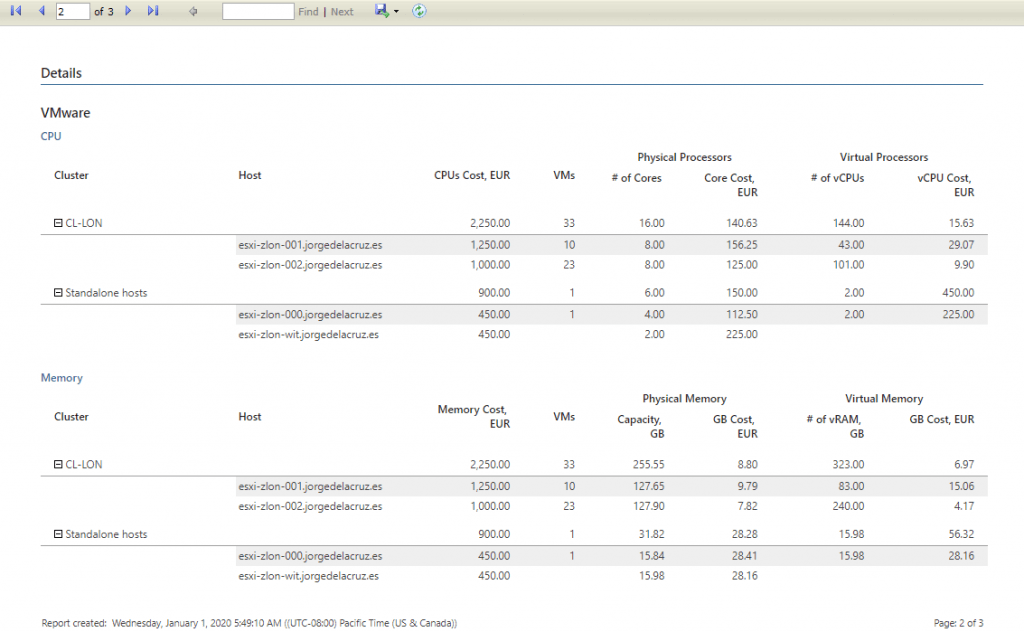Screen dimensions: 1024x632
Task: Click the 112.50 core cost value
Action: 742,315
